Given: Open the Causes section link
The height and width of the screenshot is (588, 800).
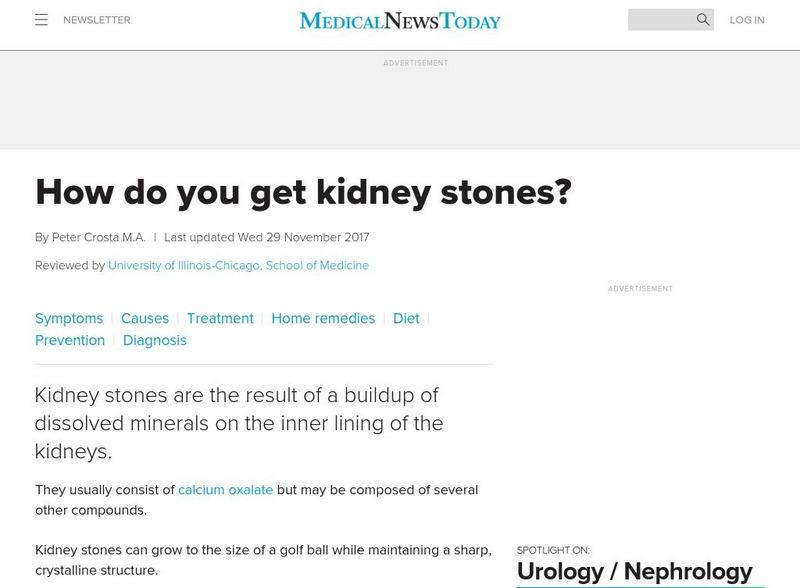Looking at the screenshot, I should point(144,318).
